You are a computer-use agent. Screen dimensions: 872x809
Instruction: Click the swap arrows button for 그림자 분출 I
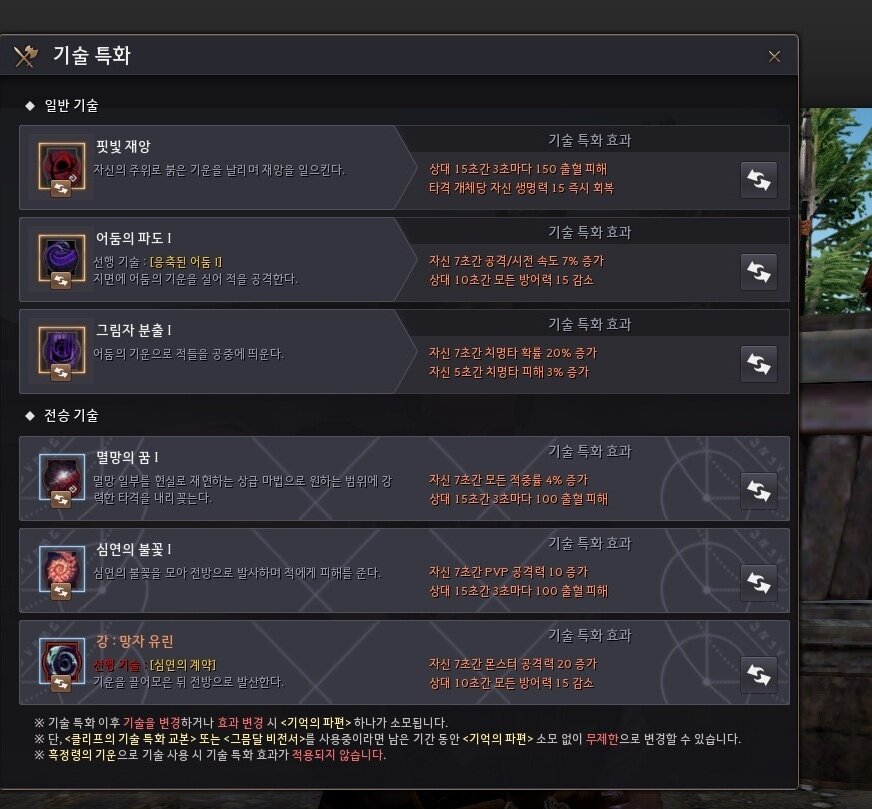(759, 364)
